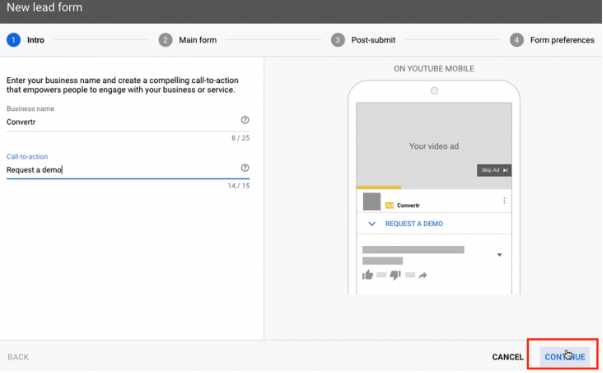Screen dimensions: 603x373
Task: Open help icon for Business name field
Action: 245,120
